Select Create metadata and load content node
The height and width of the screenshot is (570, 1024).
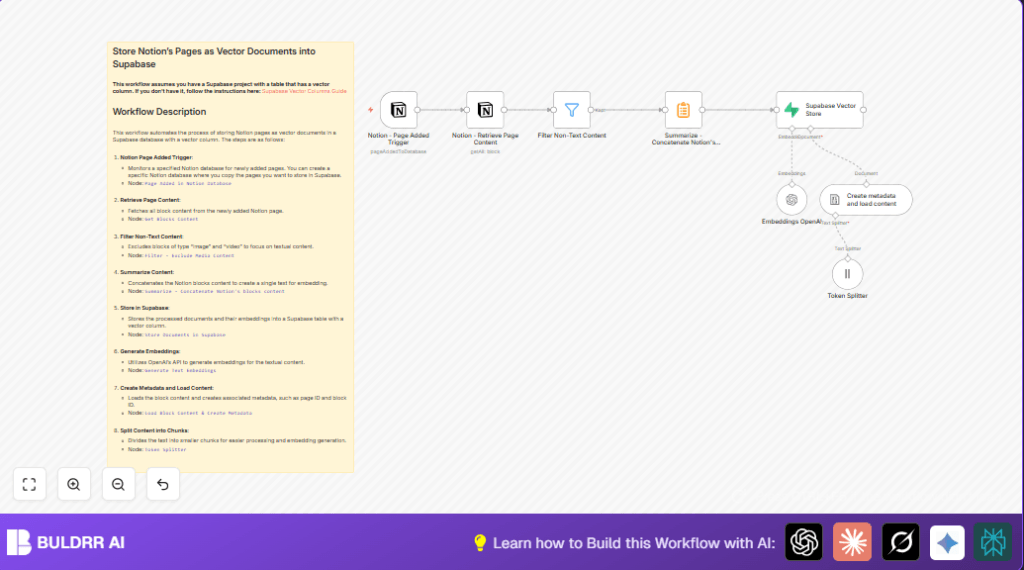[x=866, y=200]
